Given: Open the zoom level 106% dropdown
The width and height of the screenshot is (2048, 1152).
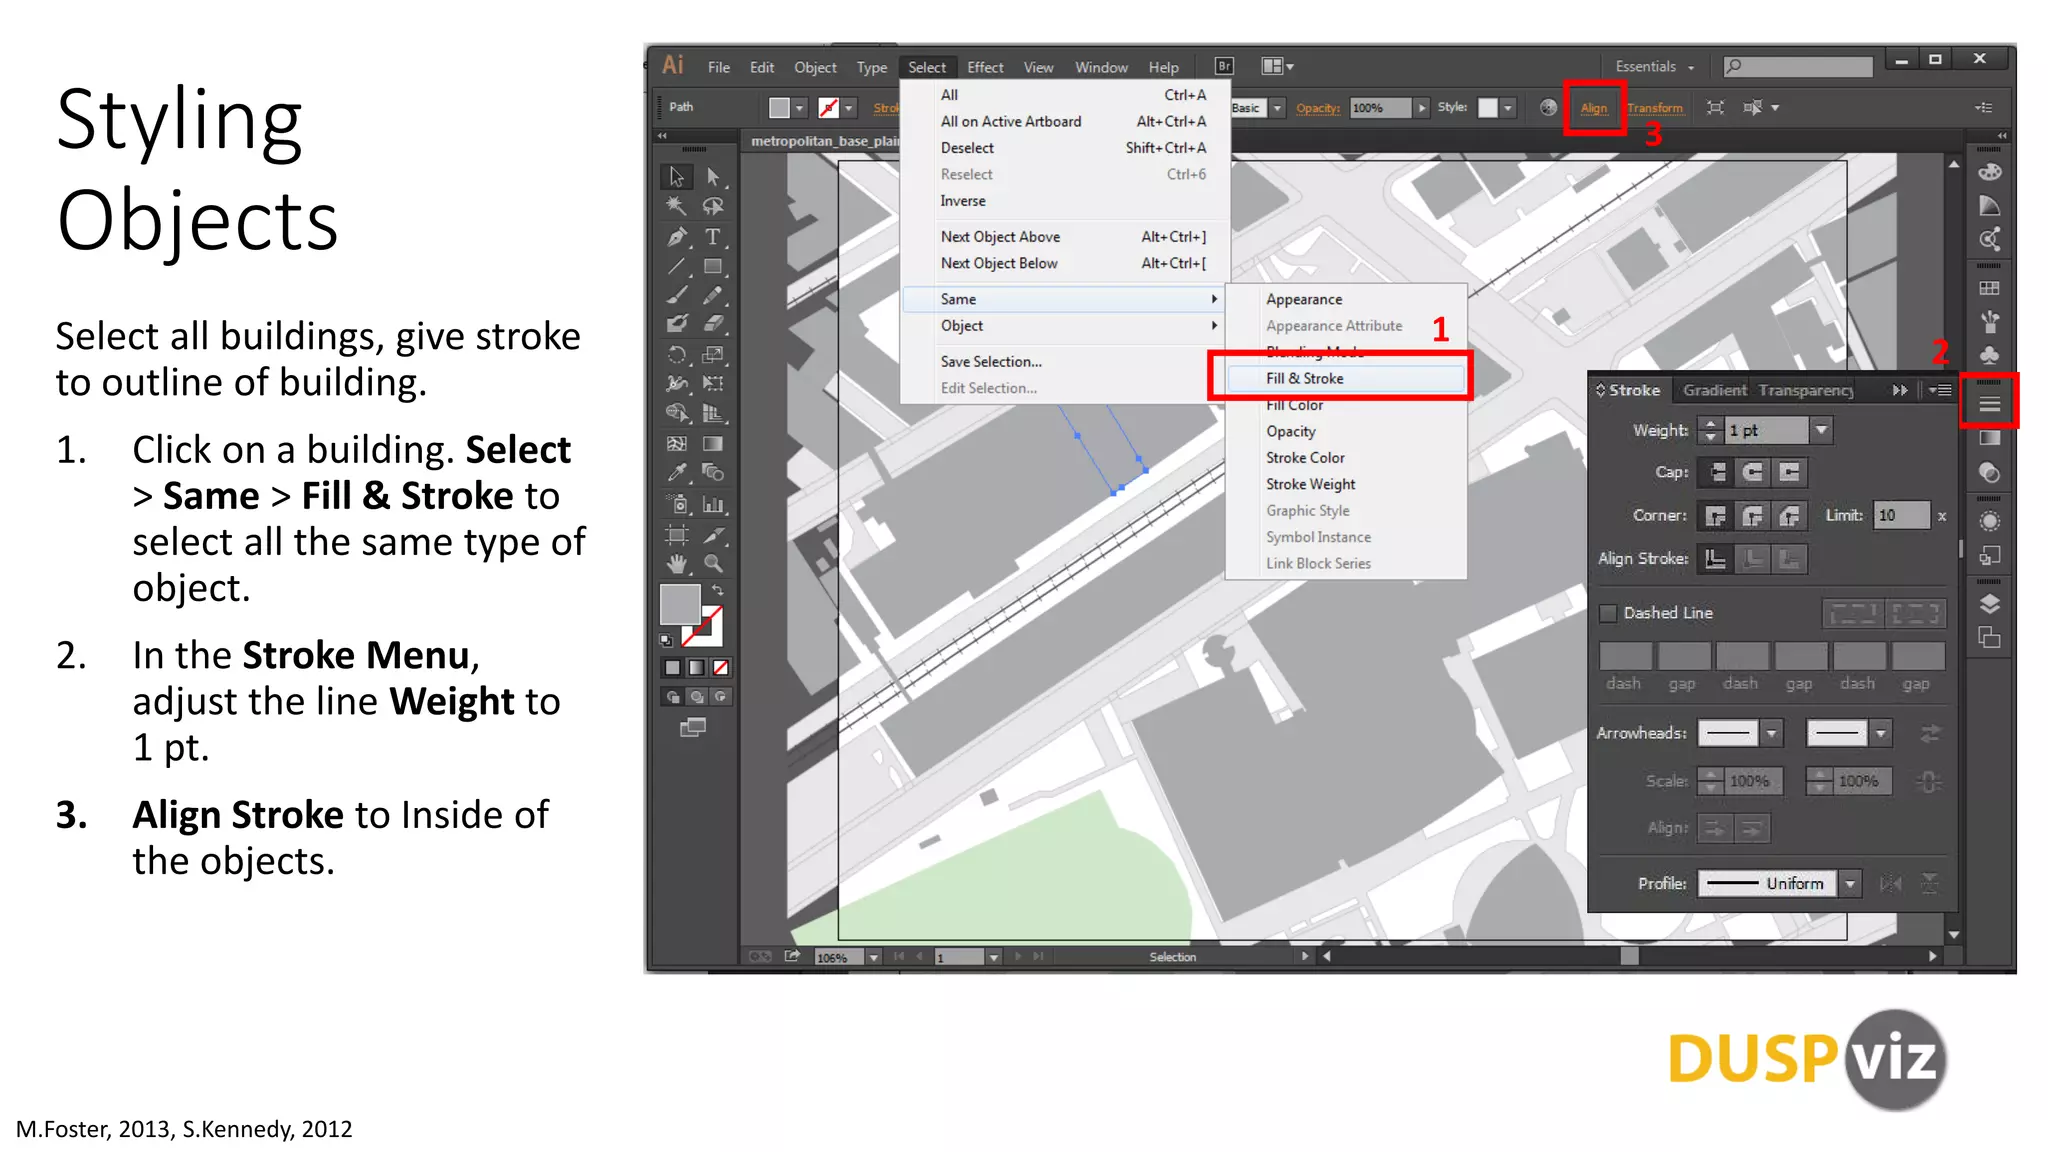Looking at the screenshot, I should tap(873, 957).
